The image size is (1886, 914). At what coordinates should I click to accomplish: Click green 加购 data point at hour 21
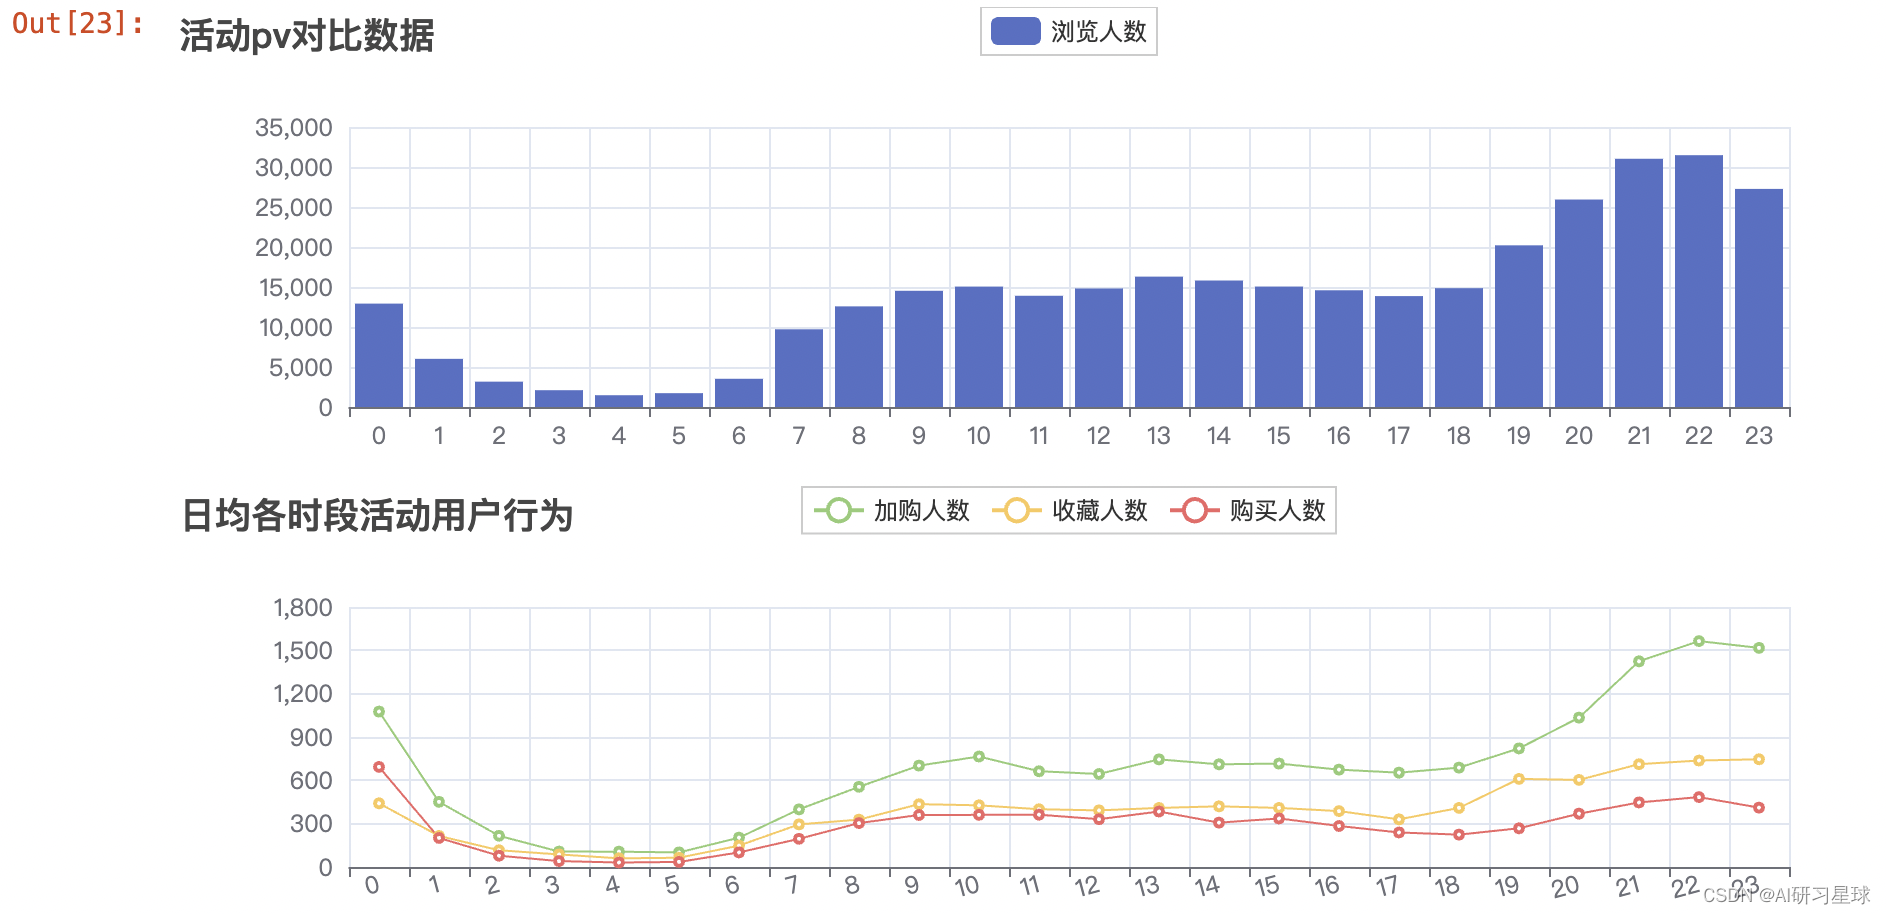point(1639,661)
